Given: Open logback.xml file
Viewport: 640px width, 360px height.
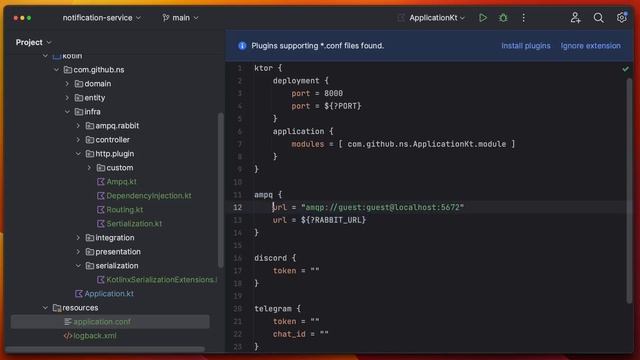Looking at the screenshot, I should coord(95,336).
